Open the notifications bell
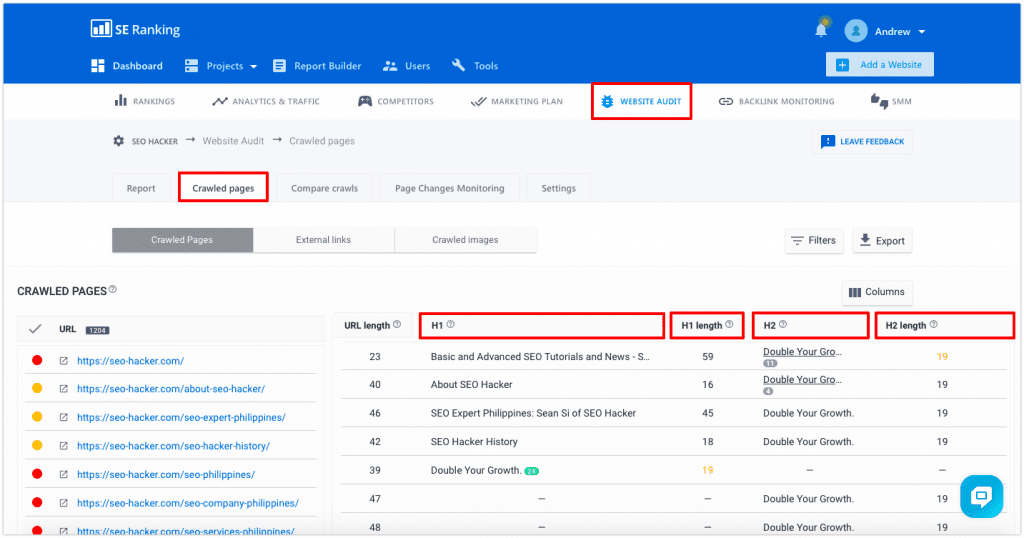 [821, 29]
